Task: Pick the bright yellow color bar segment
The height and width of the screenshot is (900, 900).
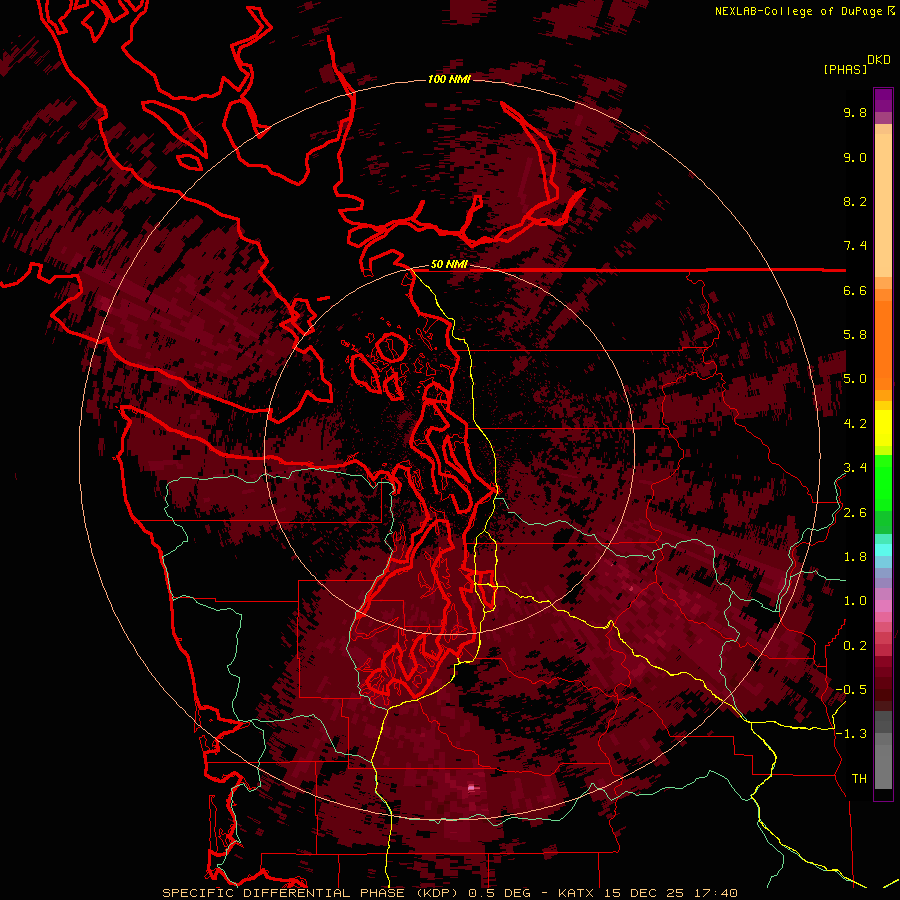Action: (883, 428)
